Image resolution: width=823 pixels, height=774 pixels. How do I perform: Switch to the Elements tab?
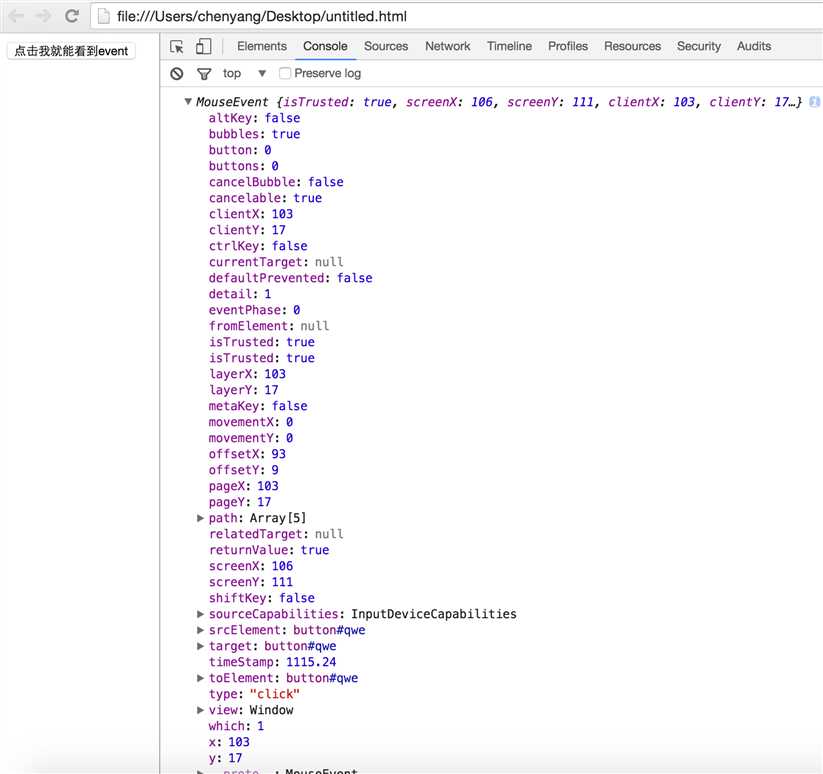click(262, 46)
